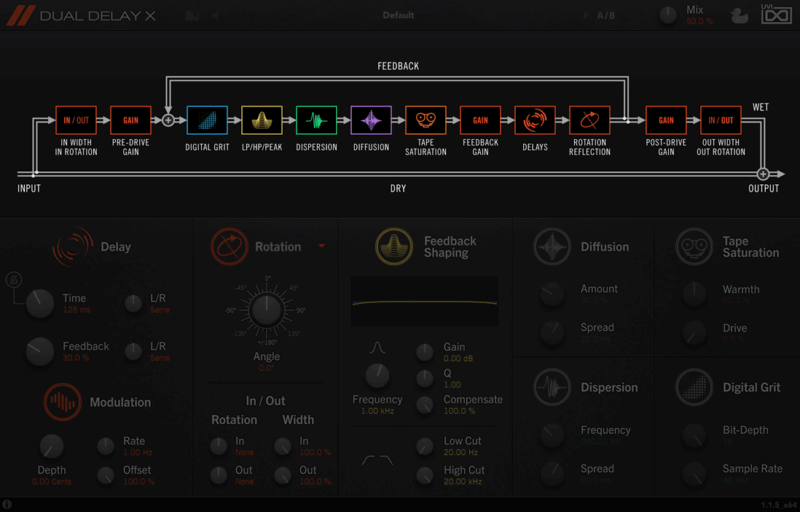The width and height of the screenshot is (800, 512).
Task: Click the Diffusion Amount knob
Action: (x=552, y=294)
